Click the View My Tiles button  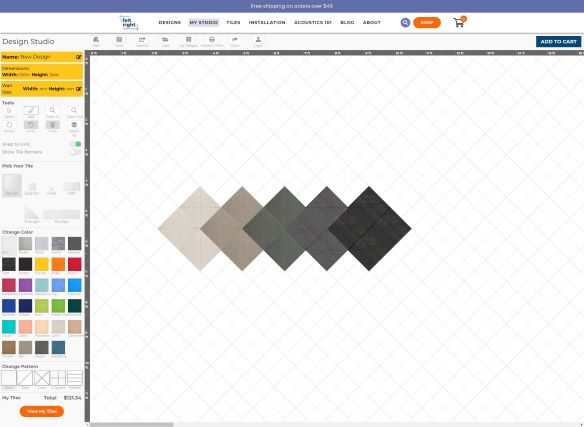point(42,411)
